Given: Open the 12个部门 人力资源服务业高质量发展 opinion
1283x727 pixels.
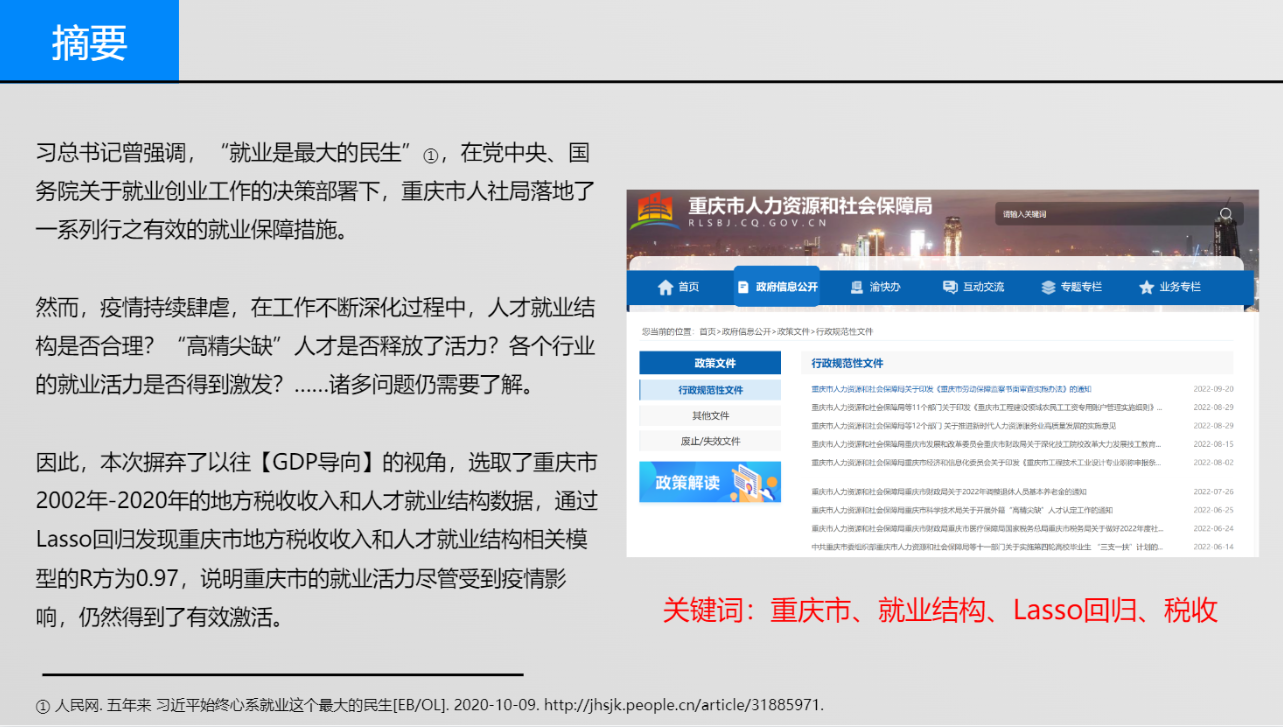Looking at the screenshot, I should pyautogui.click(x=966, y=426).
